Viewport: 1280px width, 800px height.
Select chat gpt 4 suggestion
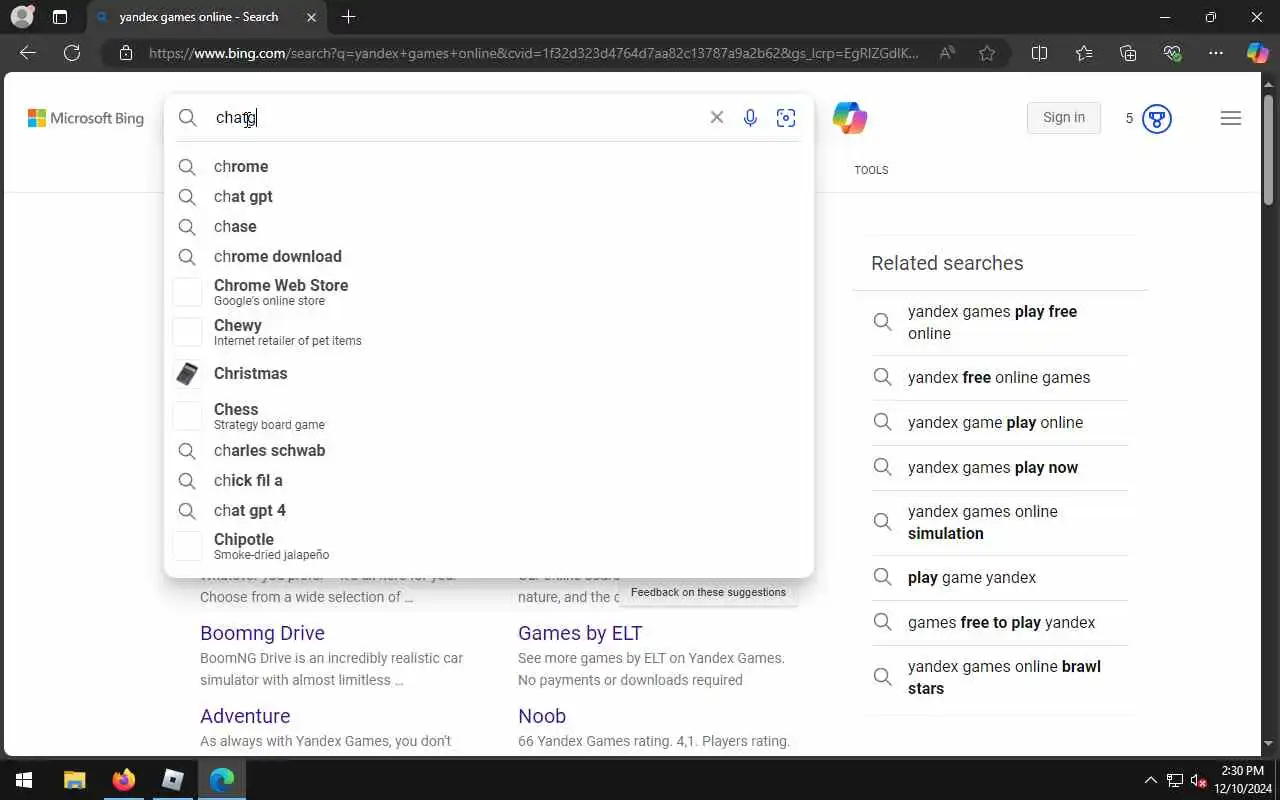(x=489, y=511)
